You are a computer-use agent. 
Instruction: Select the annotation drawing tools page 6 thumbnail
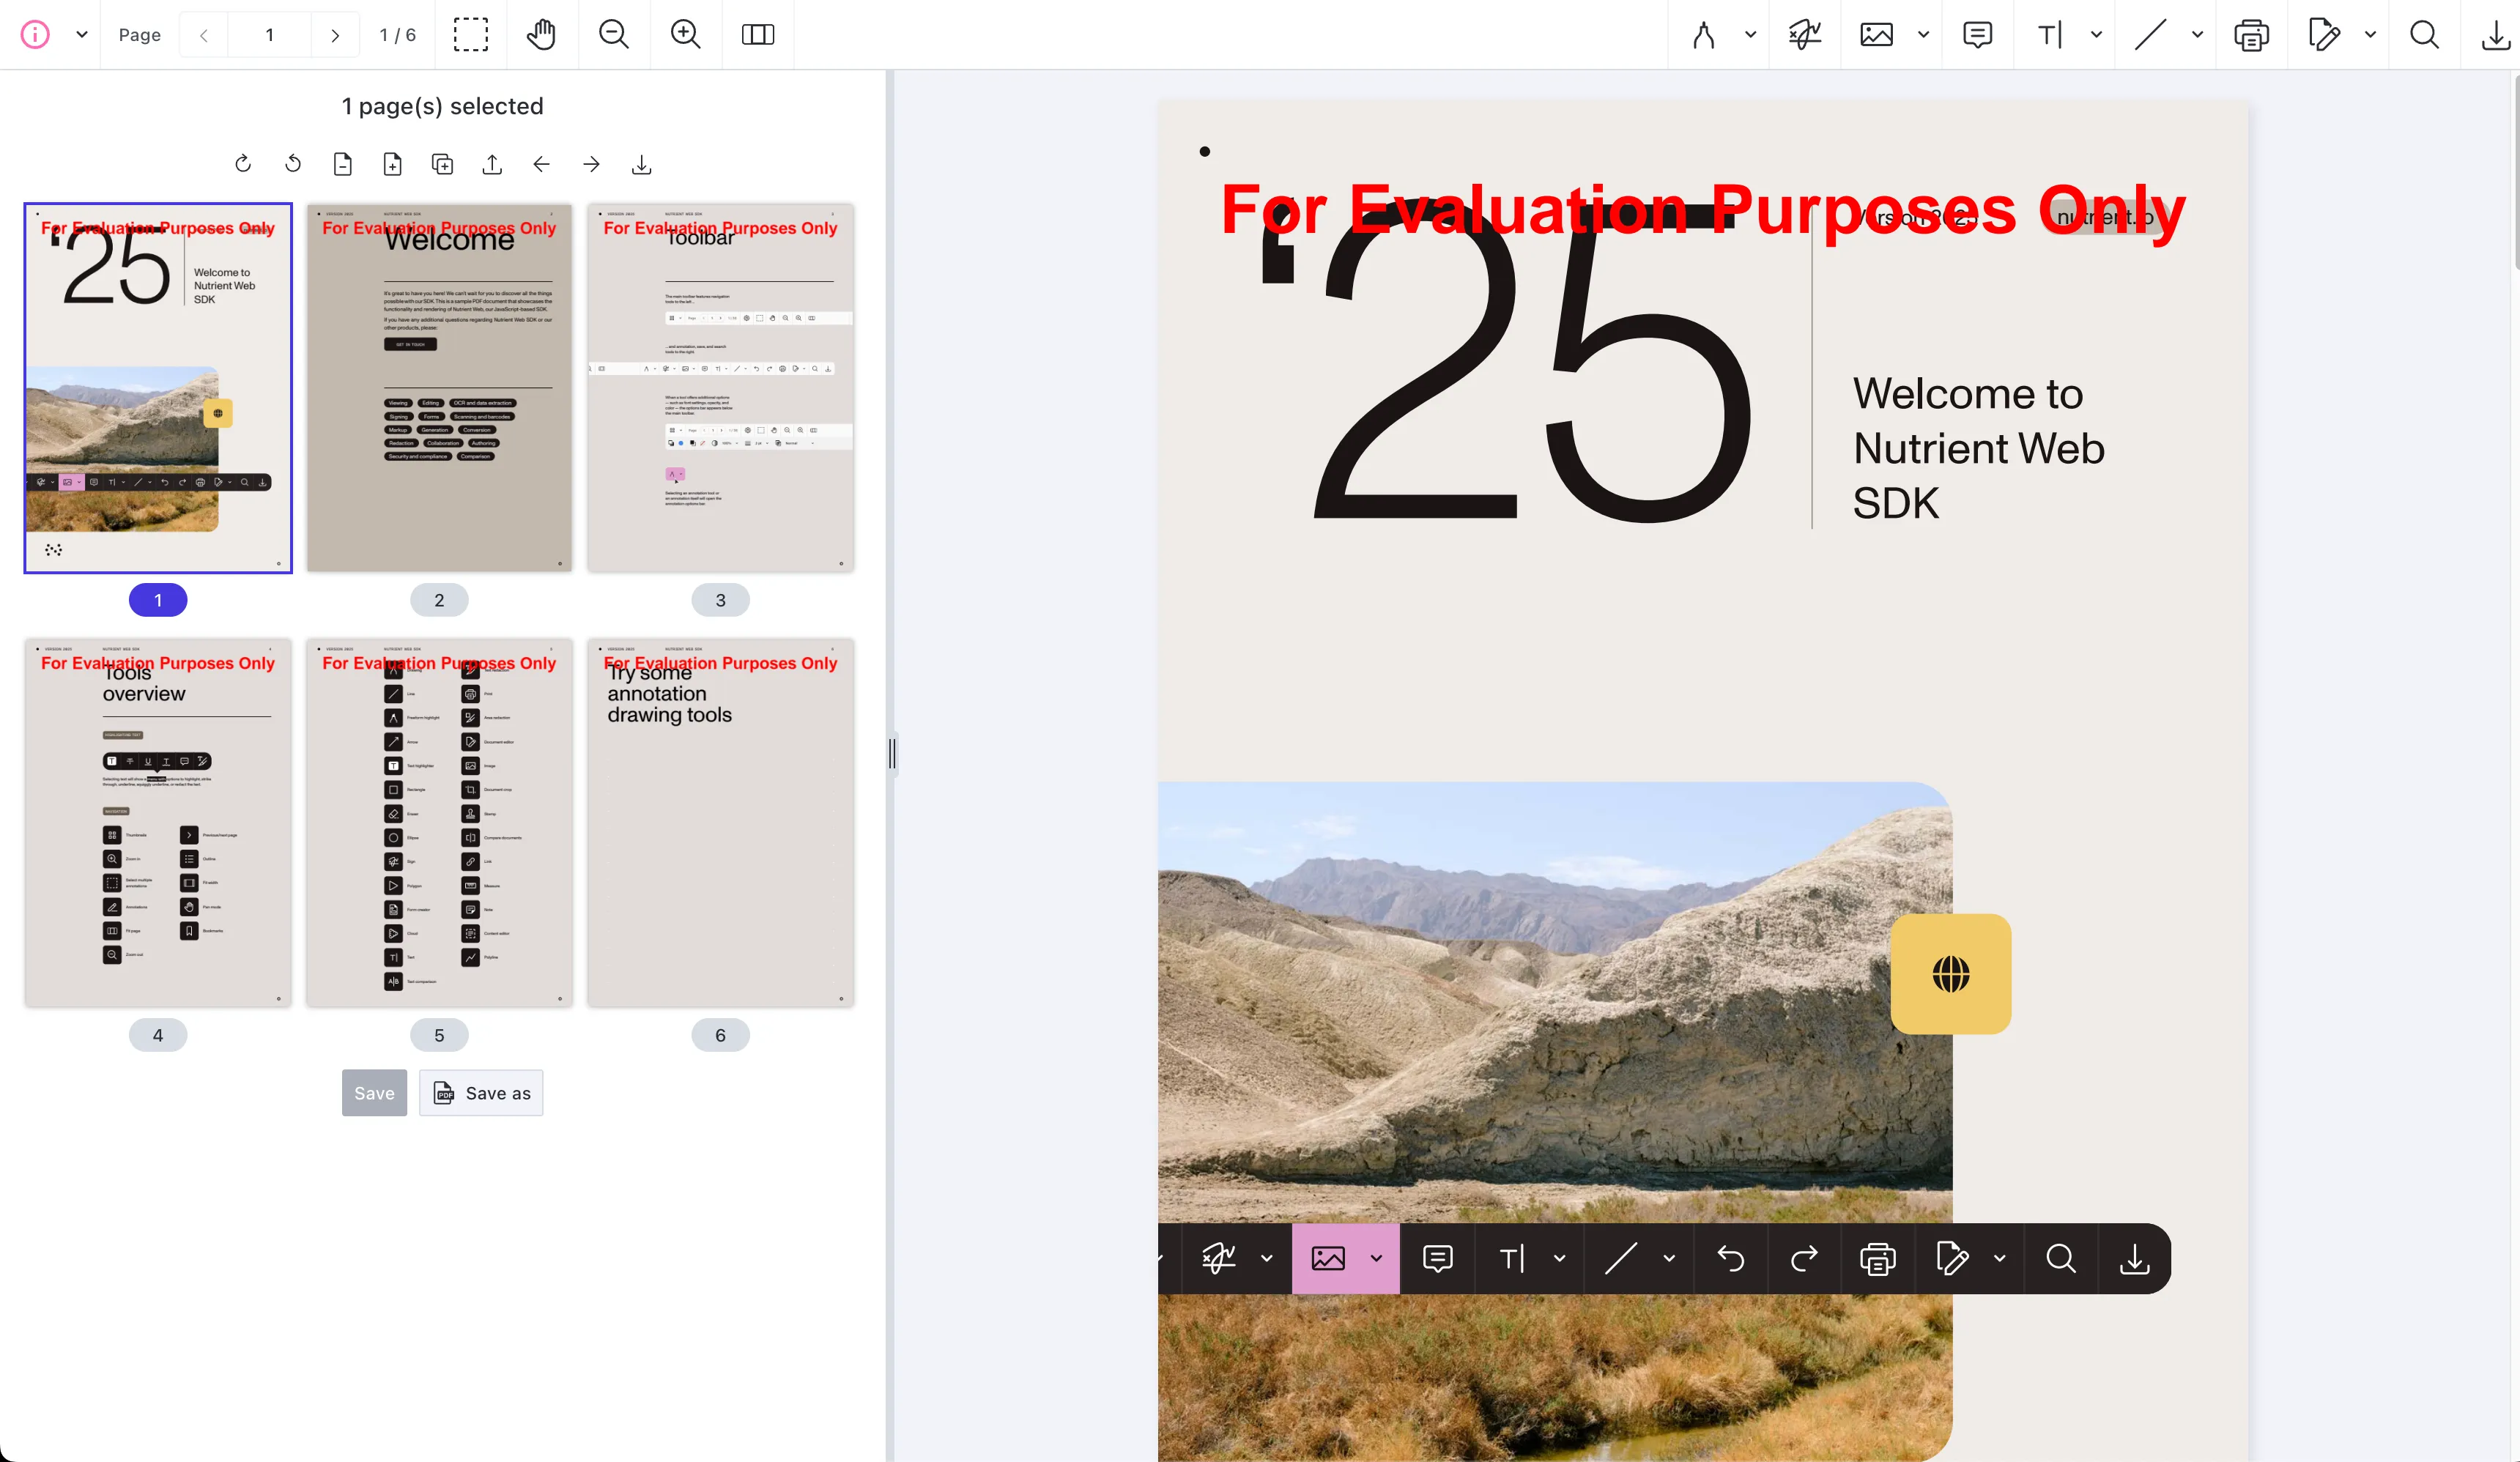721,823
